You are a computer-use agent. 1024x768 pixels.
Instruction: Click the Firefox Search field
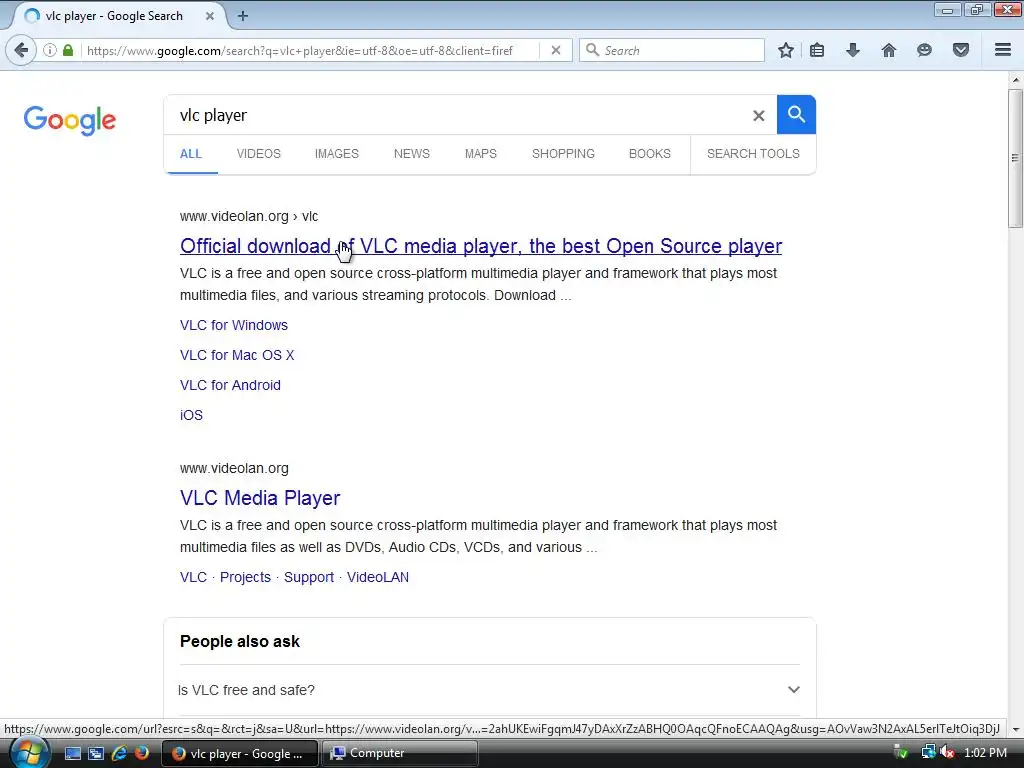tap(672, 50)
